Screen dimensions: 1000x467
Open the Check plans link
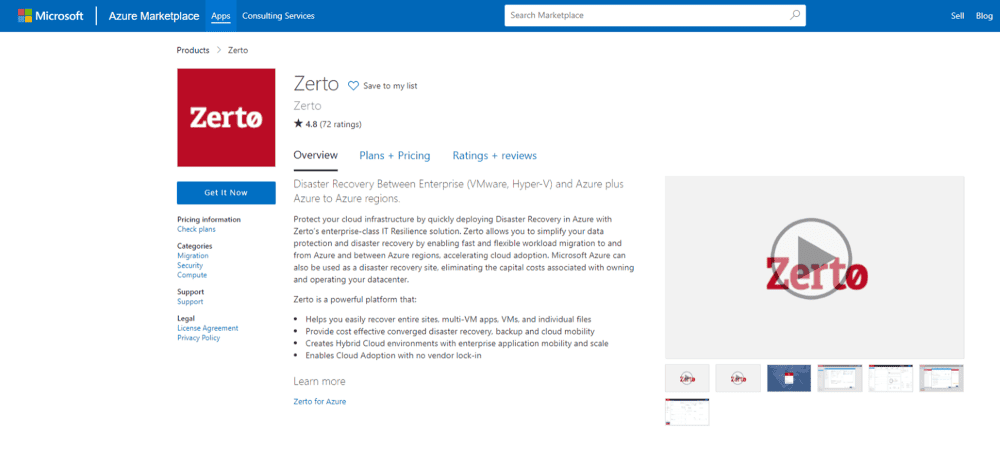pyautogui.click(x=196, y=230)
